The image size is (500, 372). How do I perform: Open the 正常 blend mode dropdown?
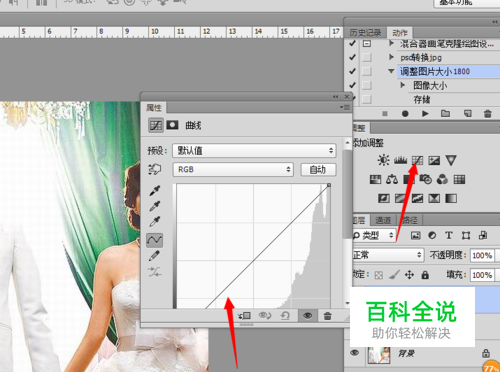(x=388, y=255)
